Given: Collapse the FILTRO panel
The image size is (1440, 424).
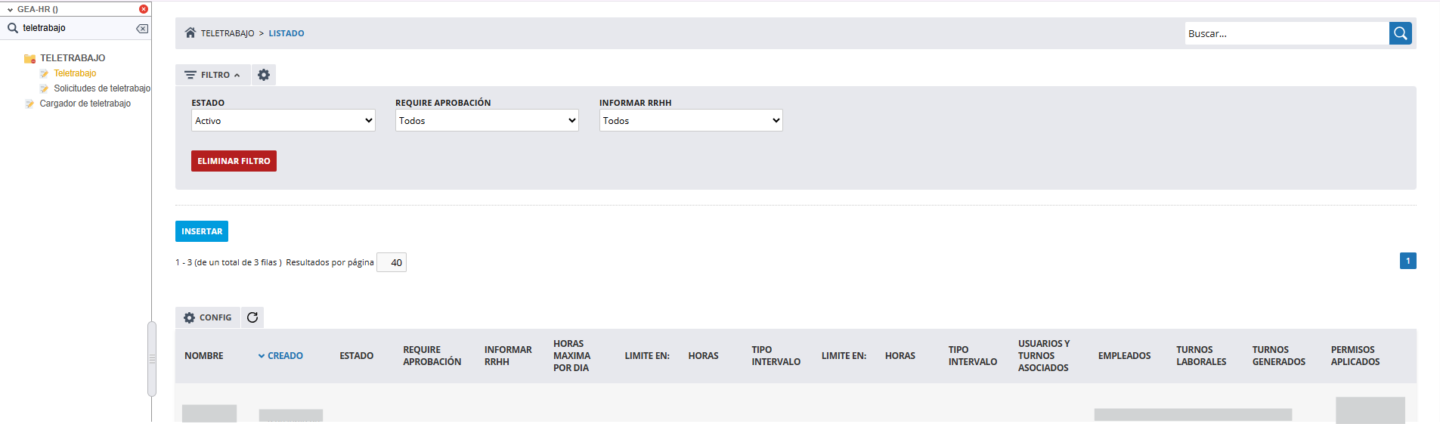Looking at the screenshot, I should tap(212, 75).
